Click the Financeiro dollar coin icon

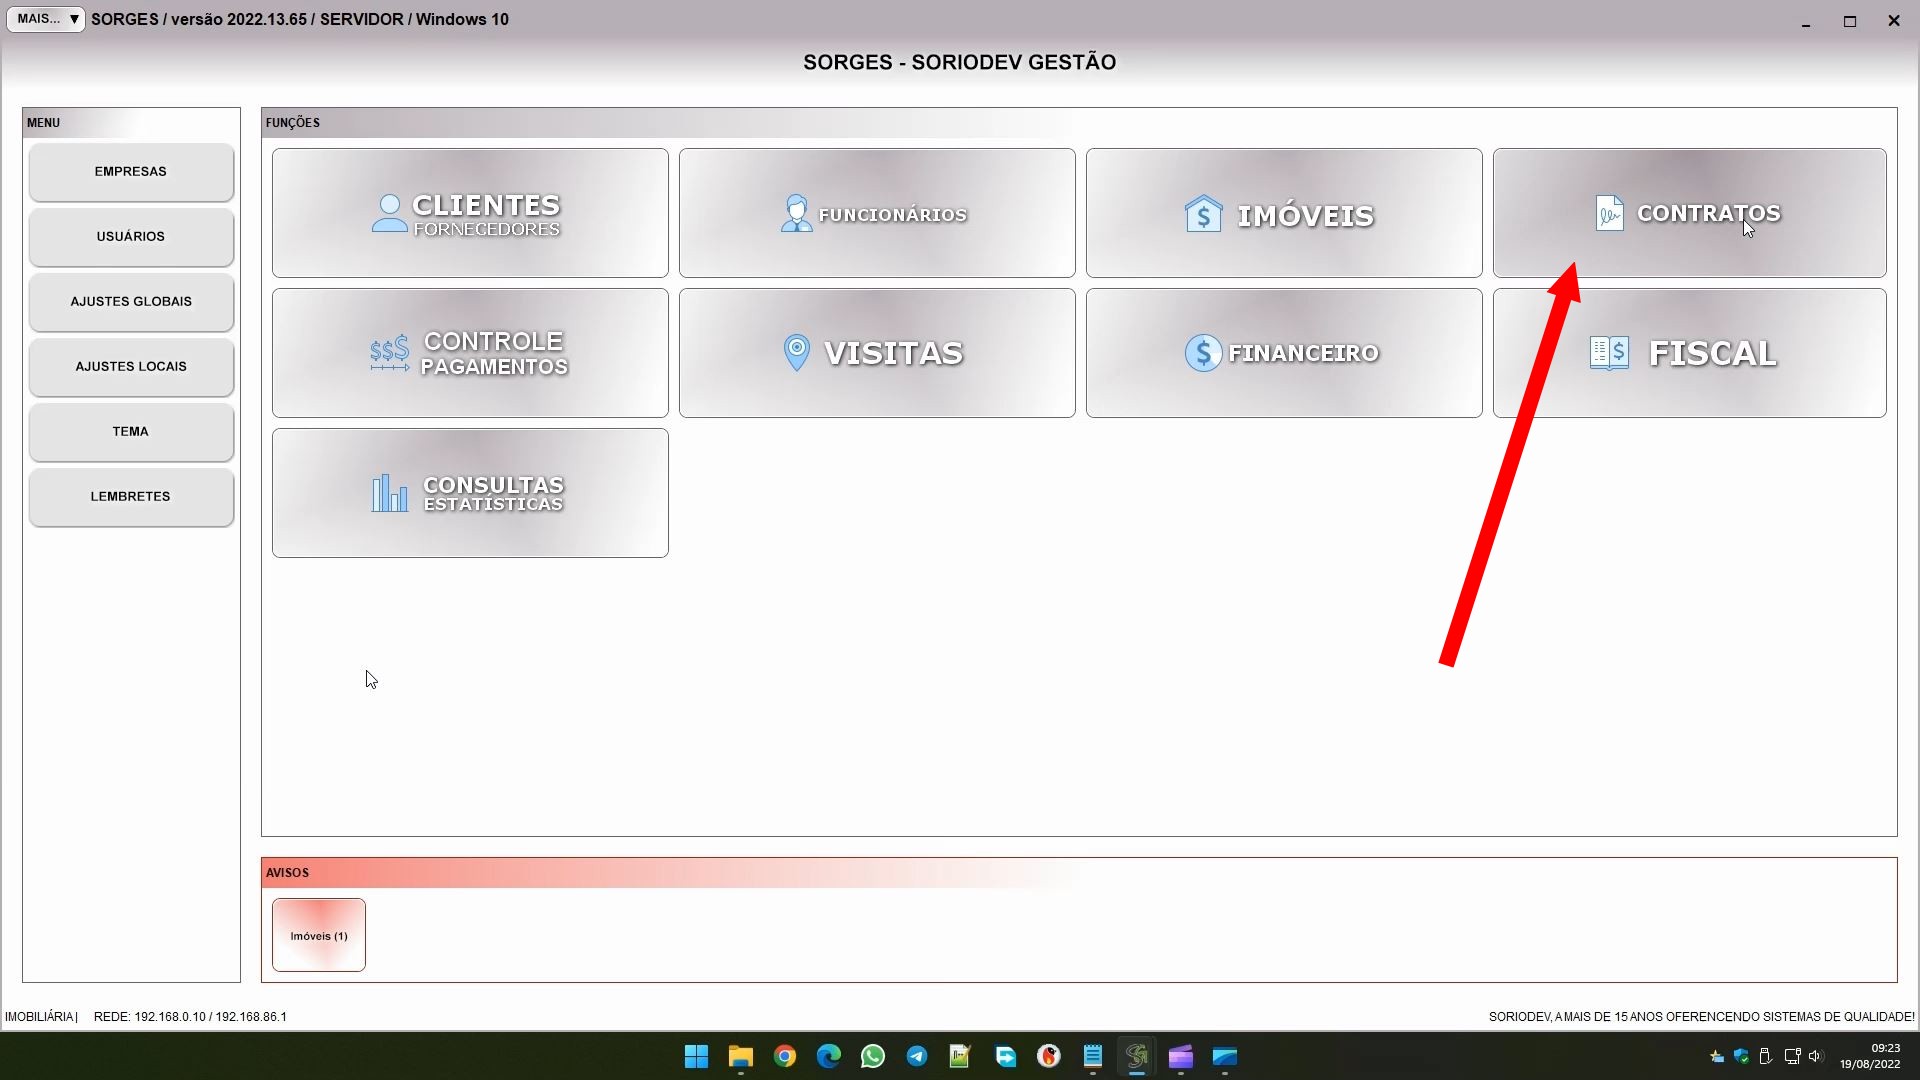coord(1203,353)
